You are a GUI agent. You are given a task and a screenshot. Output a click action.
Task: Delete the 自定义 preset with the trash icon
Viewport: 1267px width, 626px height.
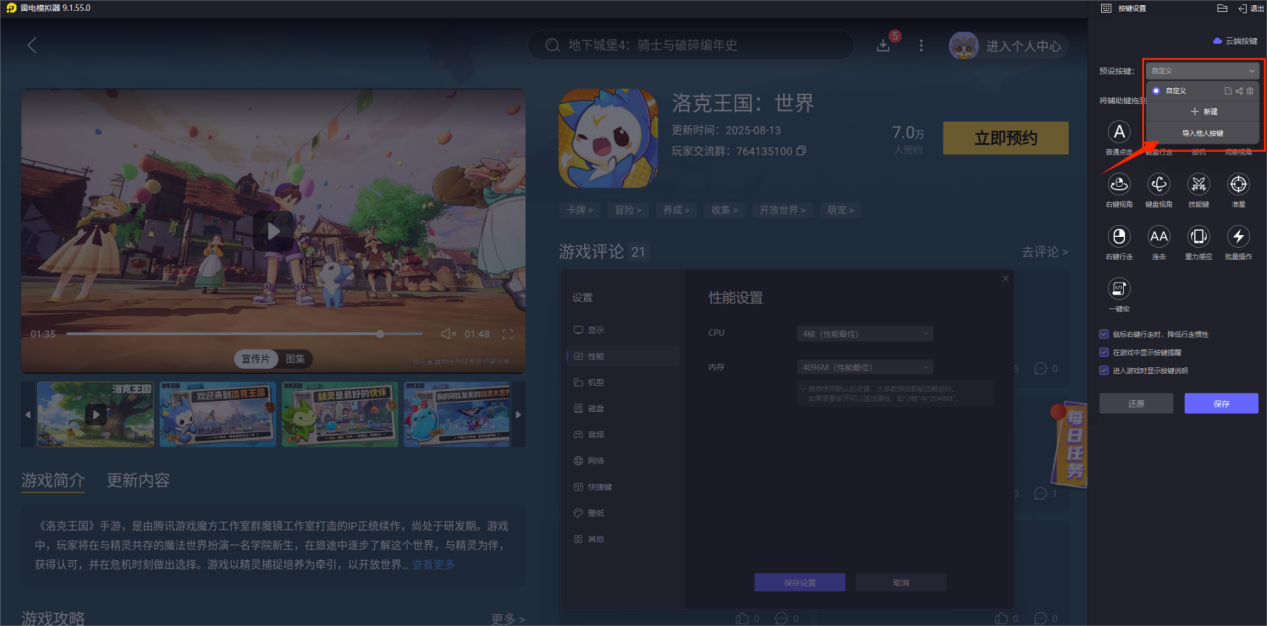pos(1250,91)
